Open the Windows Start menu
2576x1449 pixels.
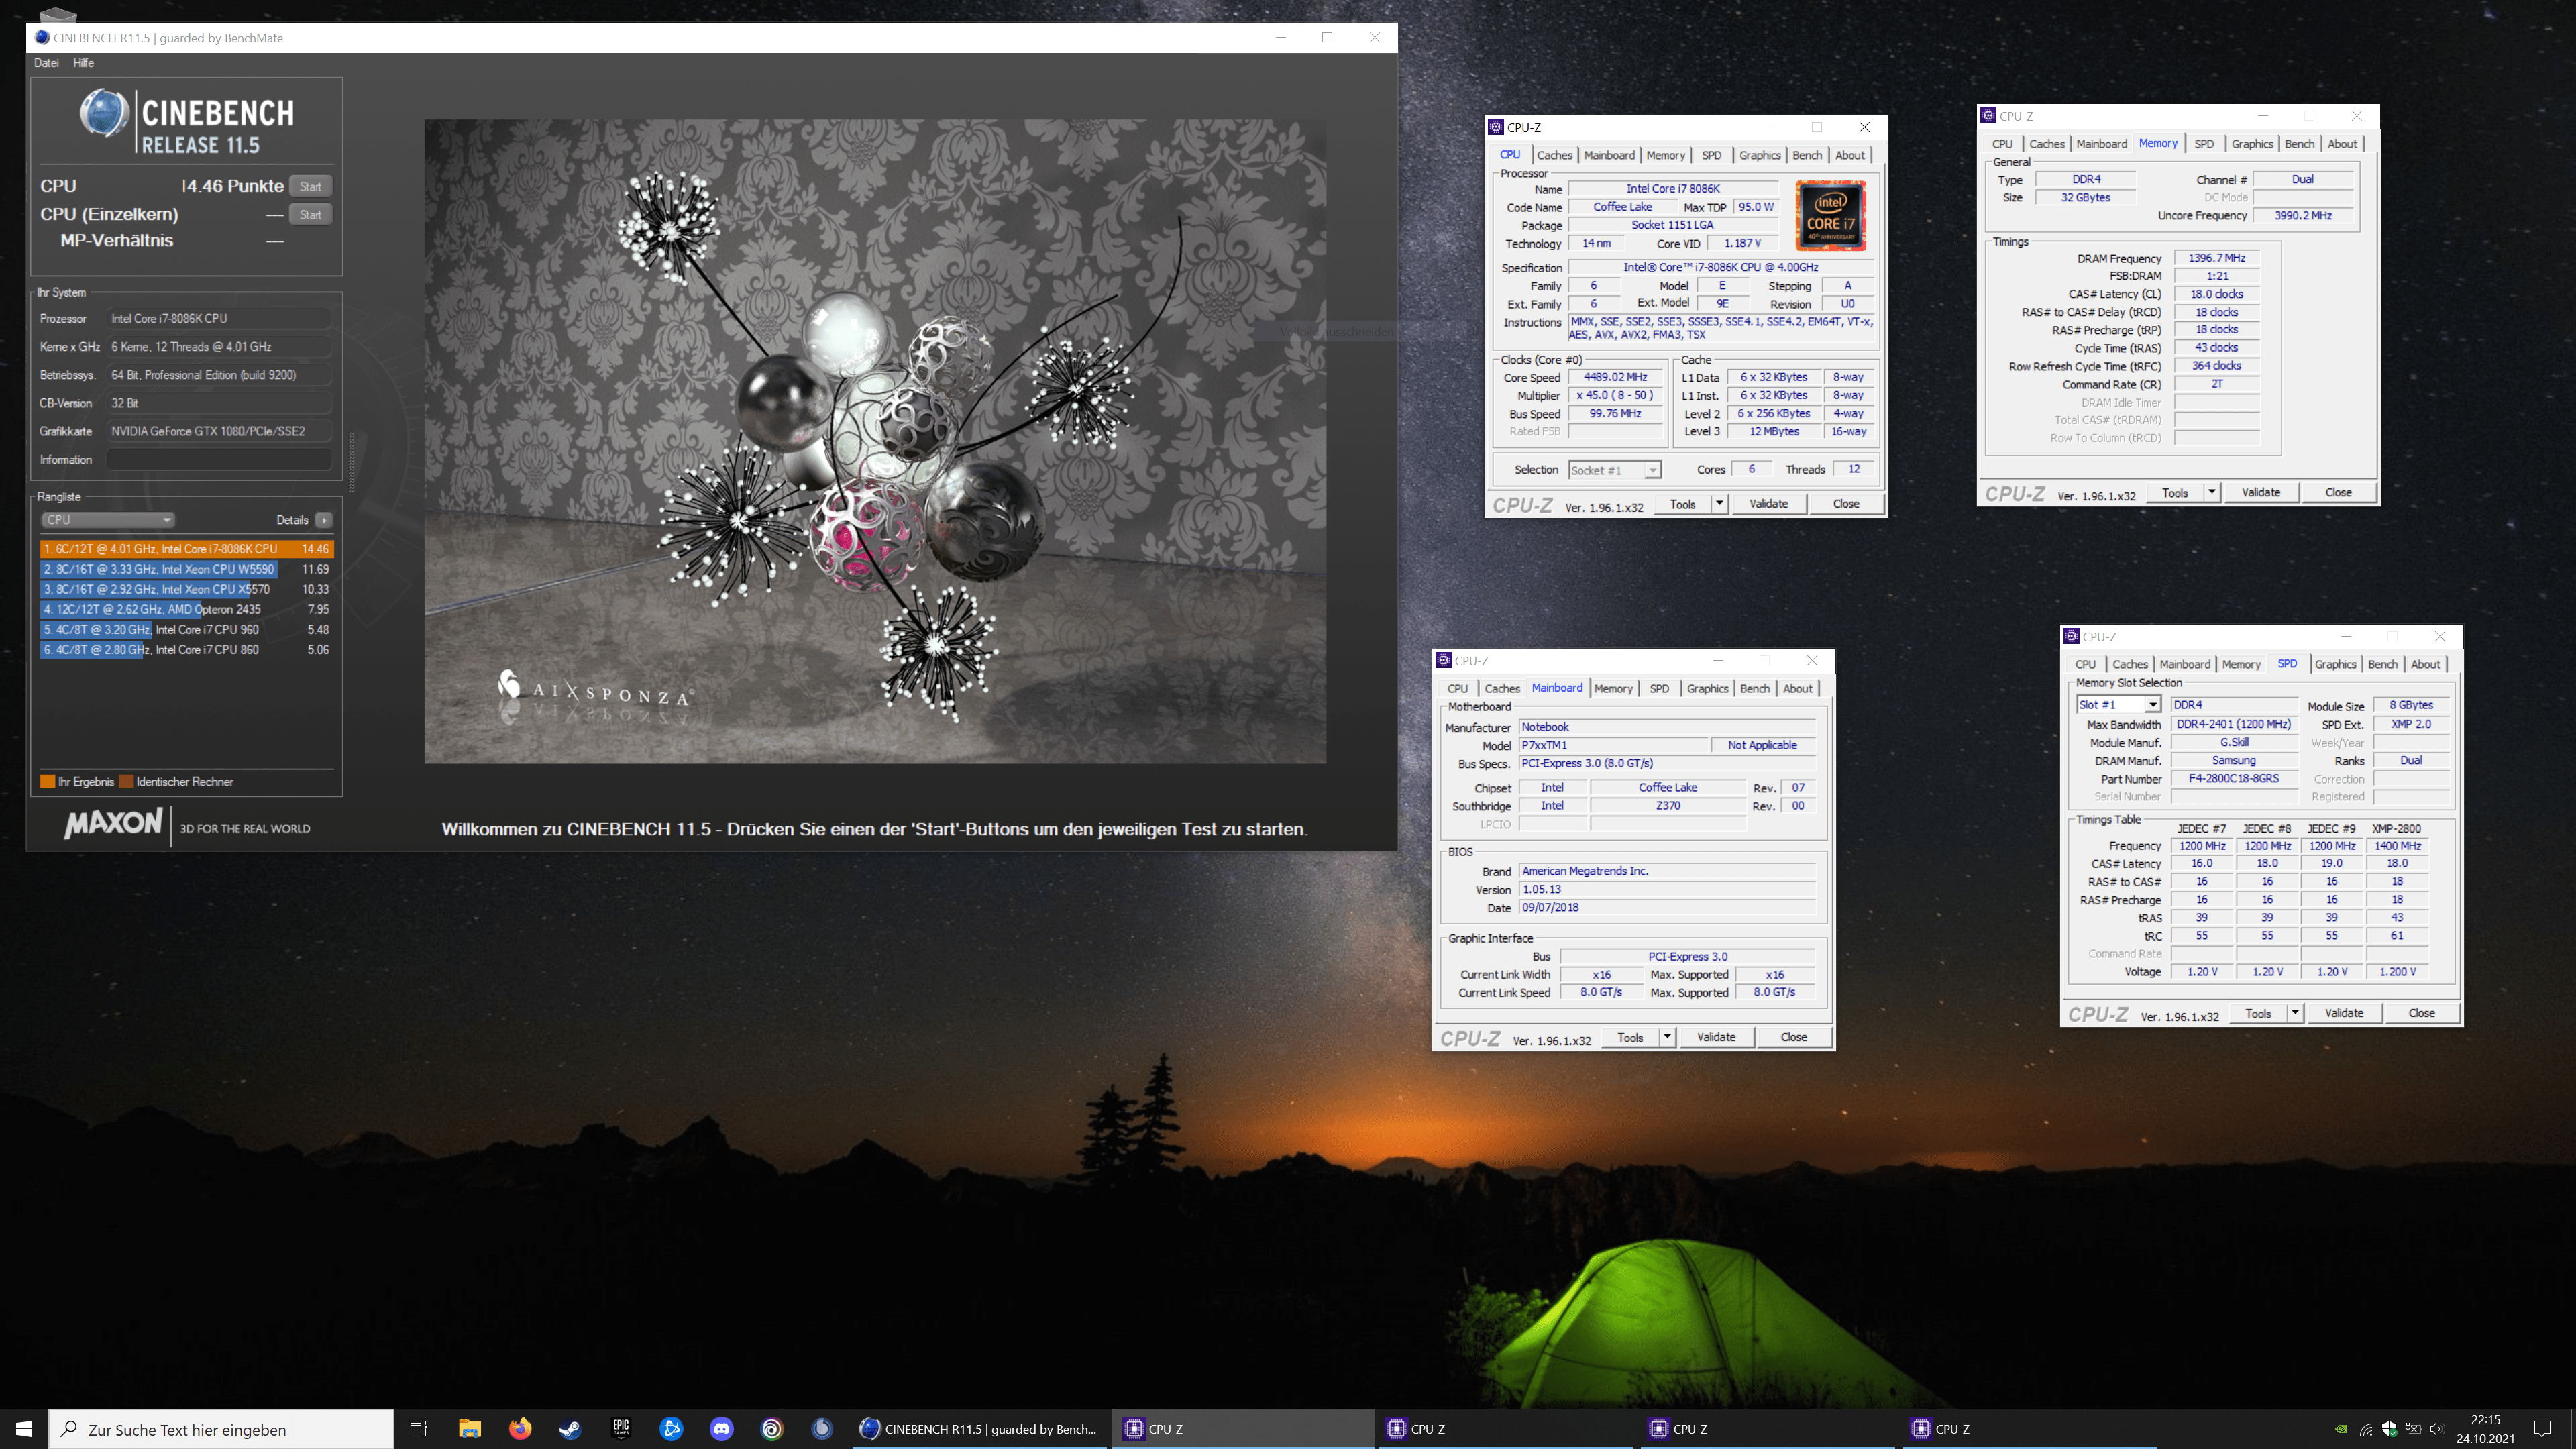pos(24,1429)
